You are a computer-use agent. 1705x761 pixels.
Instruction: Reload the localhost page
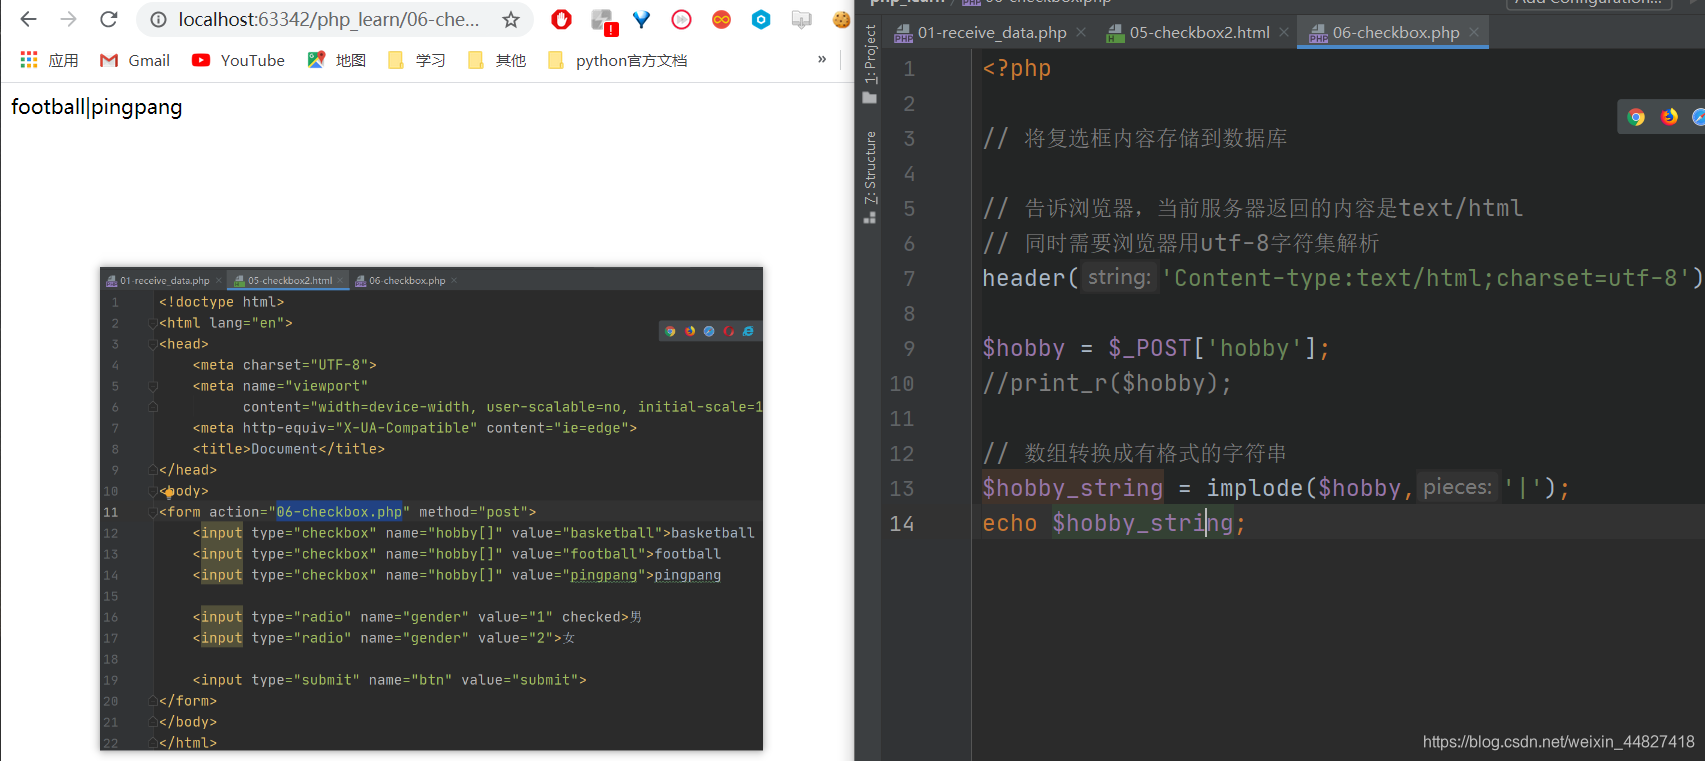click(x=108, y=19)
